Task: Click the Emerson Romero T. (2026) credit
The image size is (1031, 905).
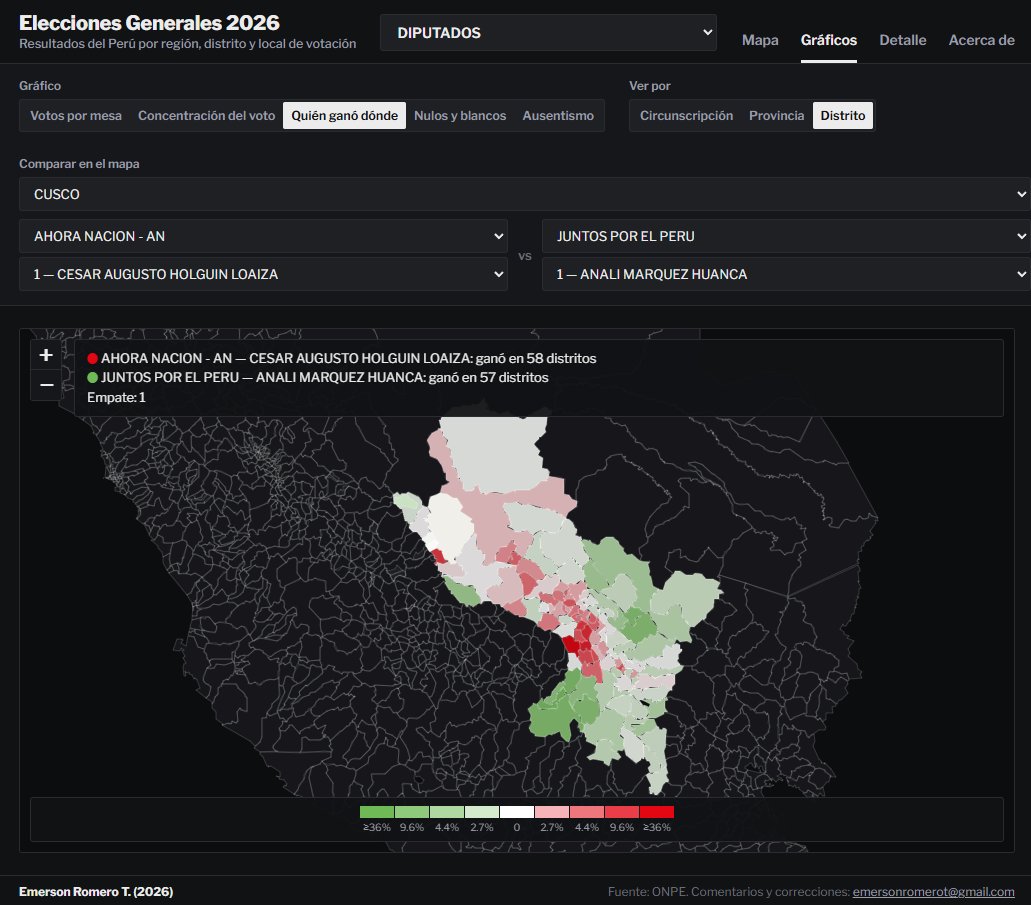Action: coord(96,892)
